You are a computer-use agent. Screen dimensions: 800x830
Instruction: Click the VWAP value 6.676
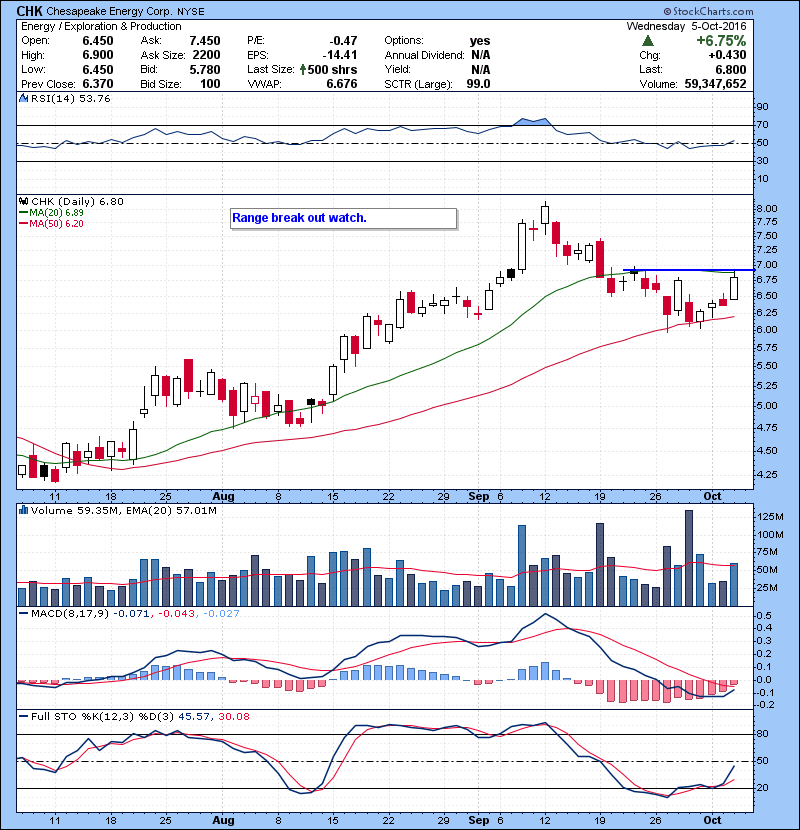point(342,84)
